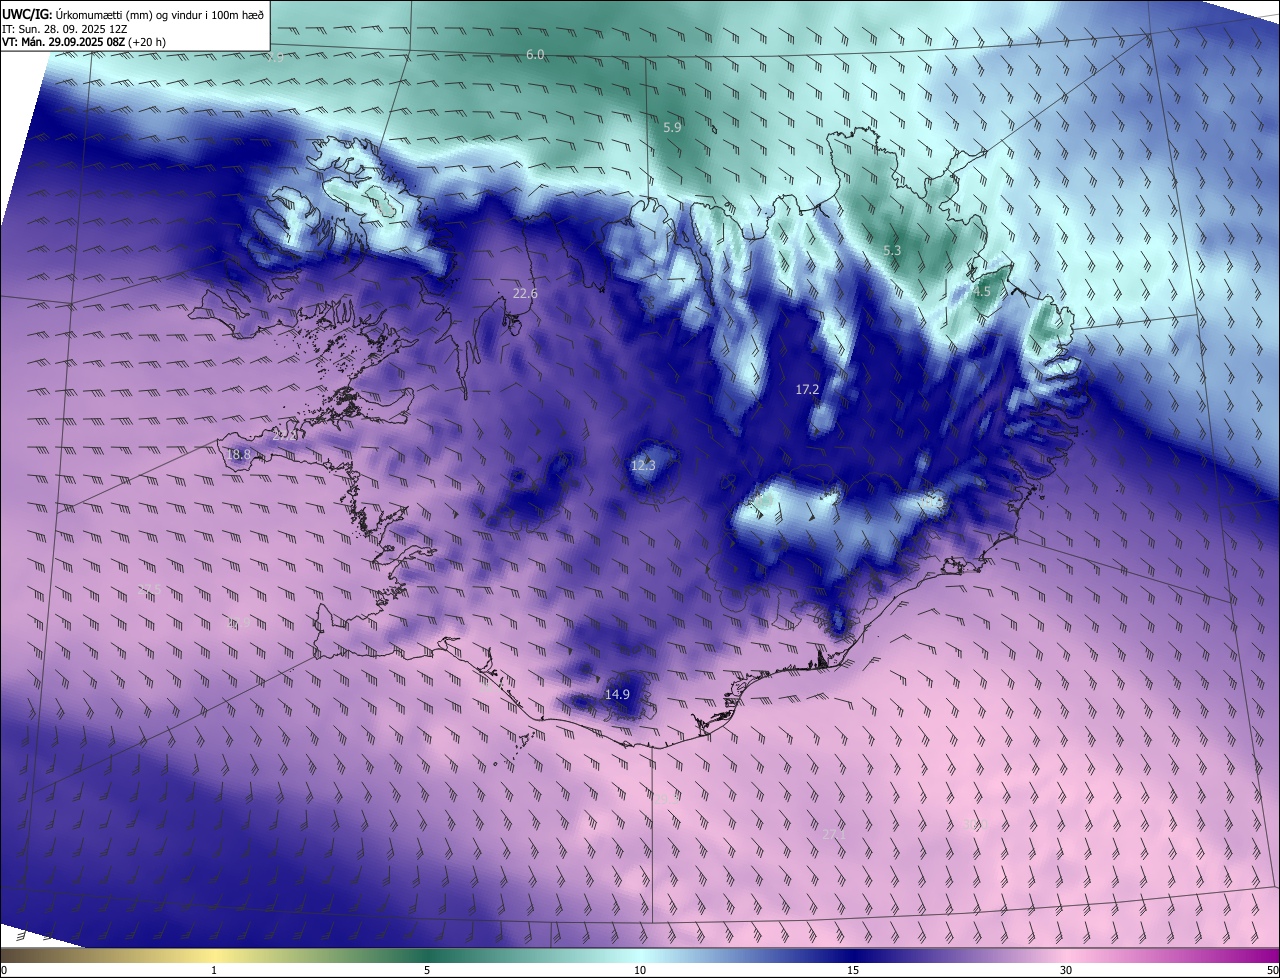Click the 14.9 value near the south coast

click(x=618, y=694)
